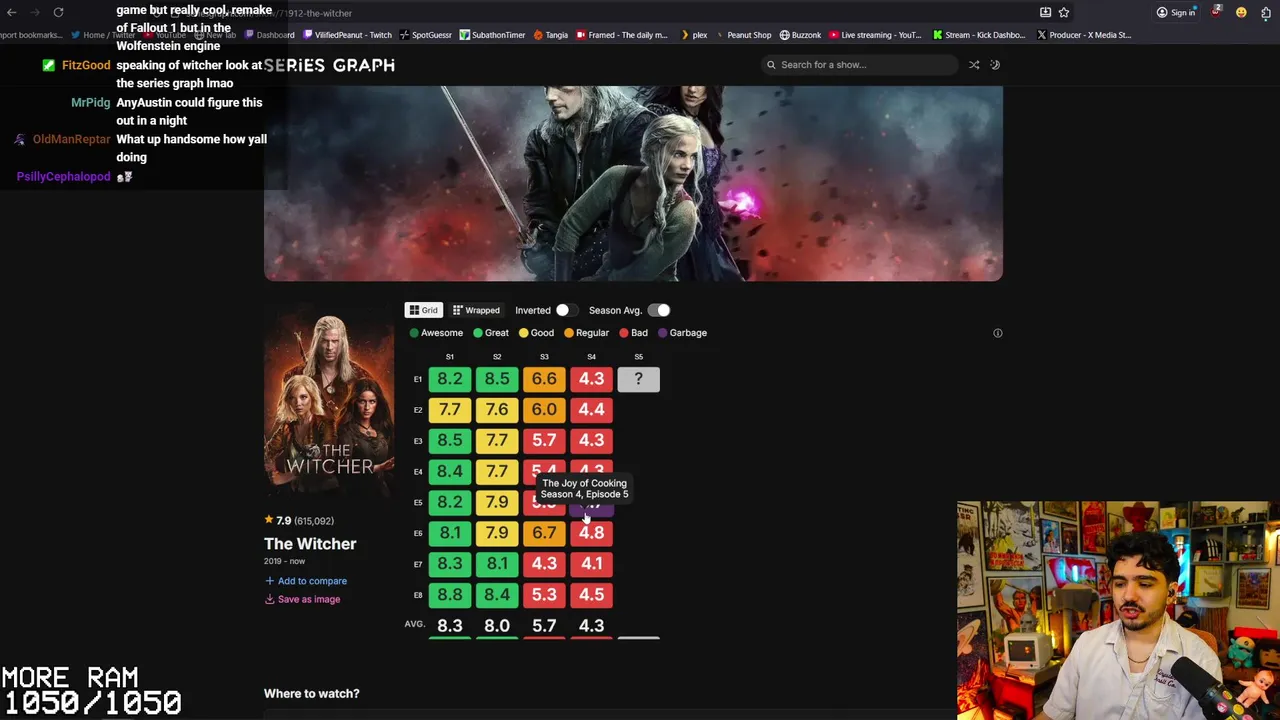This screenshot has width=1280, height=720.
Task: Click the Bad rating legend item
Action: (x=634, y=333)
